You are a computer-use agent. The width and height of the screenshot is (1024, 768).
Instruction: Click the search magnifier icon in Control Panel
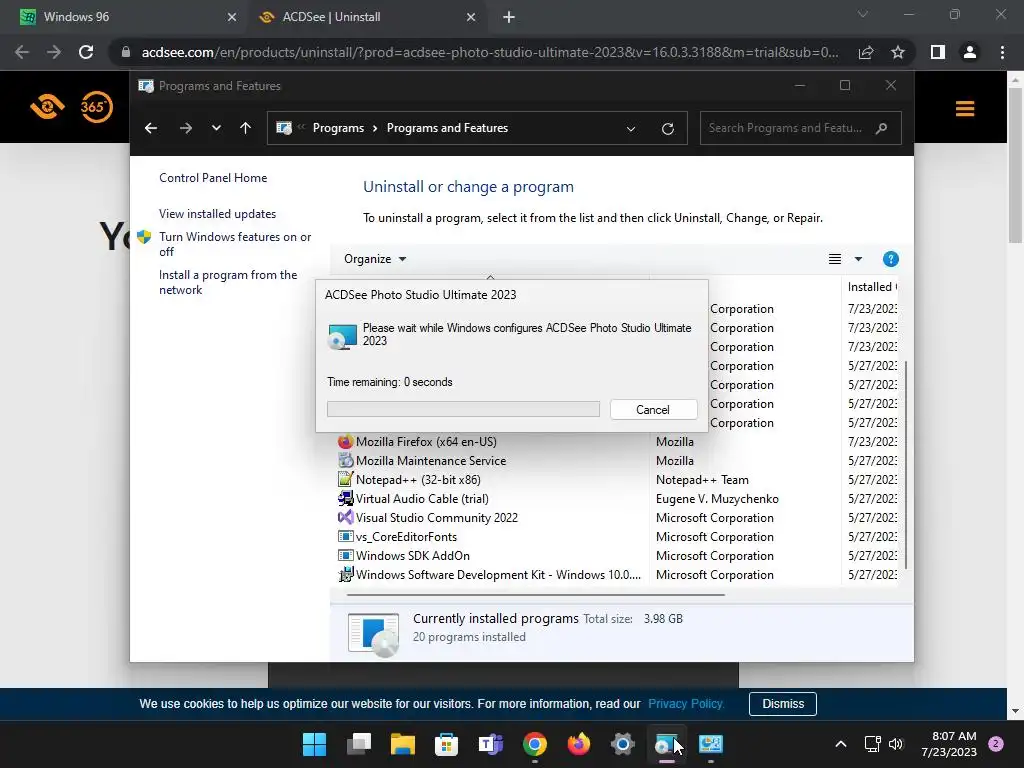pos(882,128)
